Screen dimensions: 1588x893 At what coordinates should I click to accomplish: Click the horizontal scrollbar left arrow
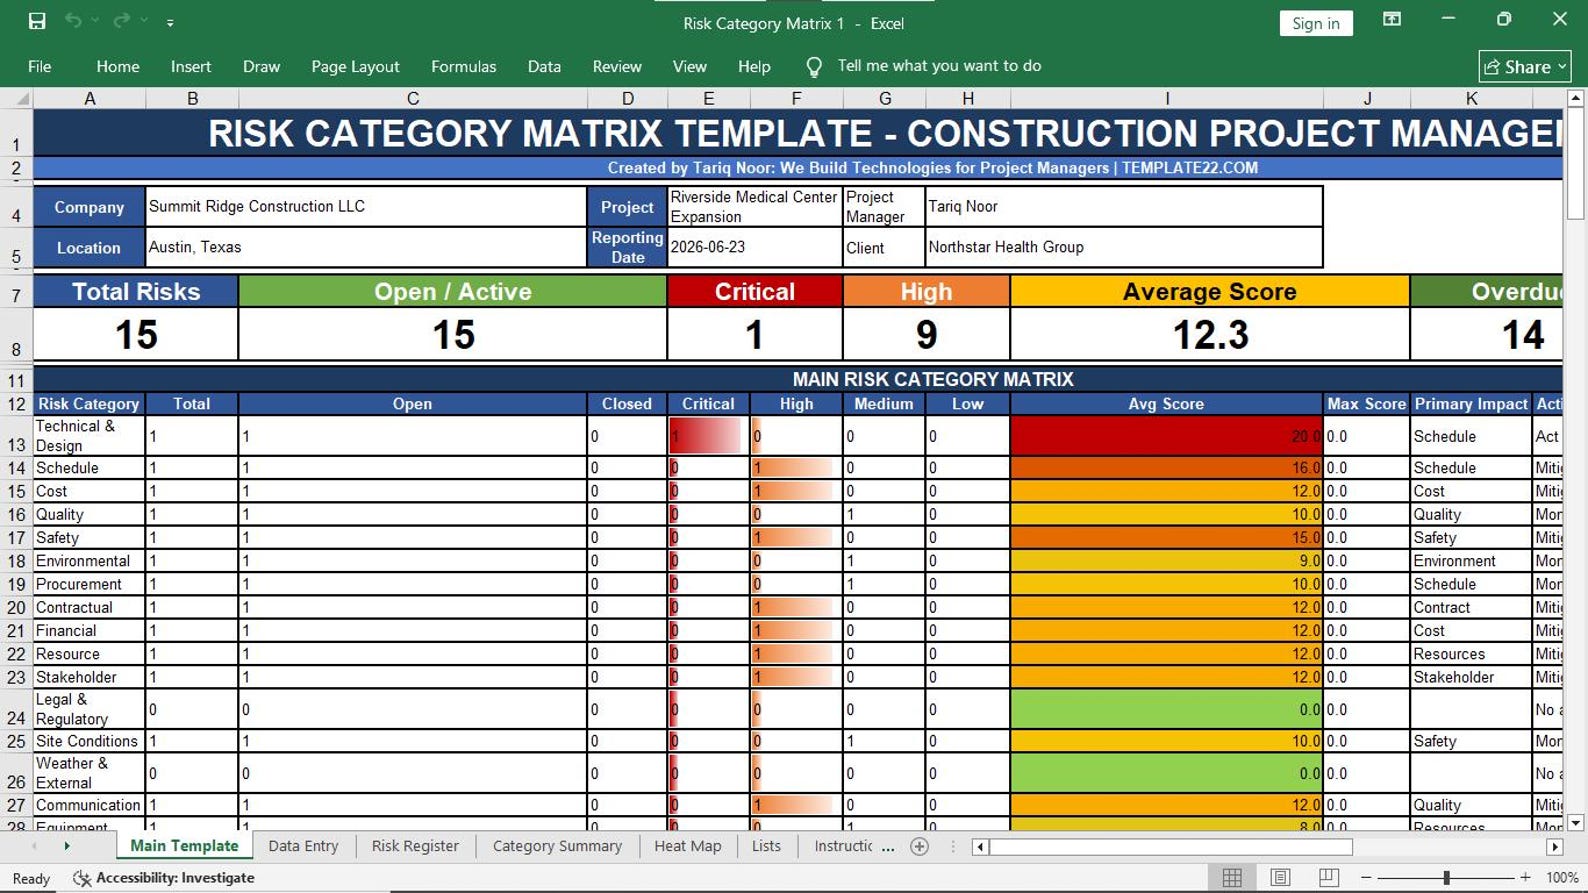coord(980,847)
